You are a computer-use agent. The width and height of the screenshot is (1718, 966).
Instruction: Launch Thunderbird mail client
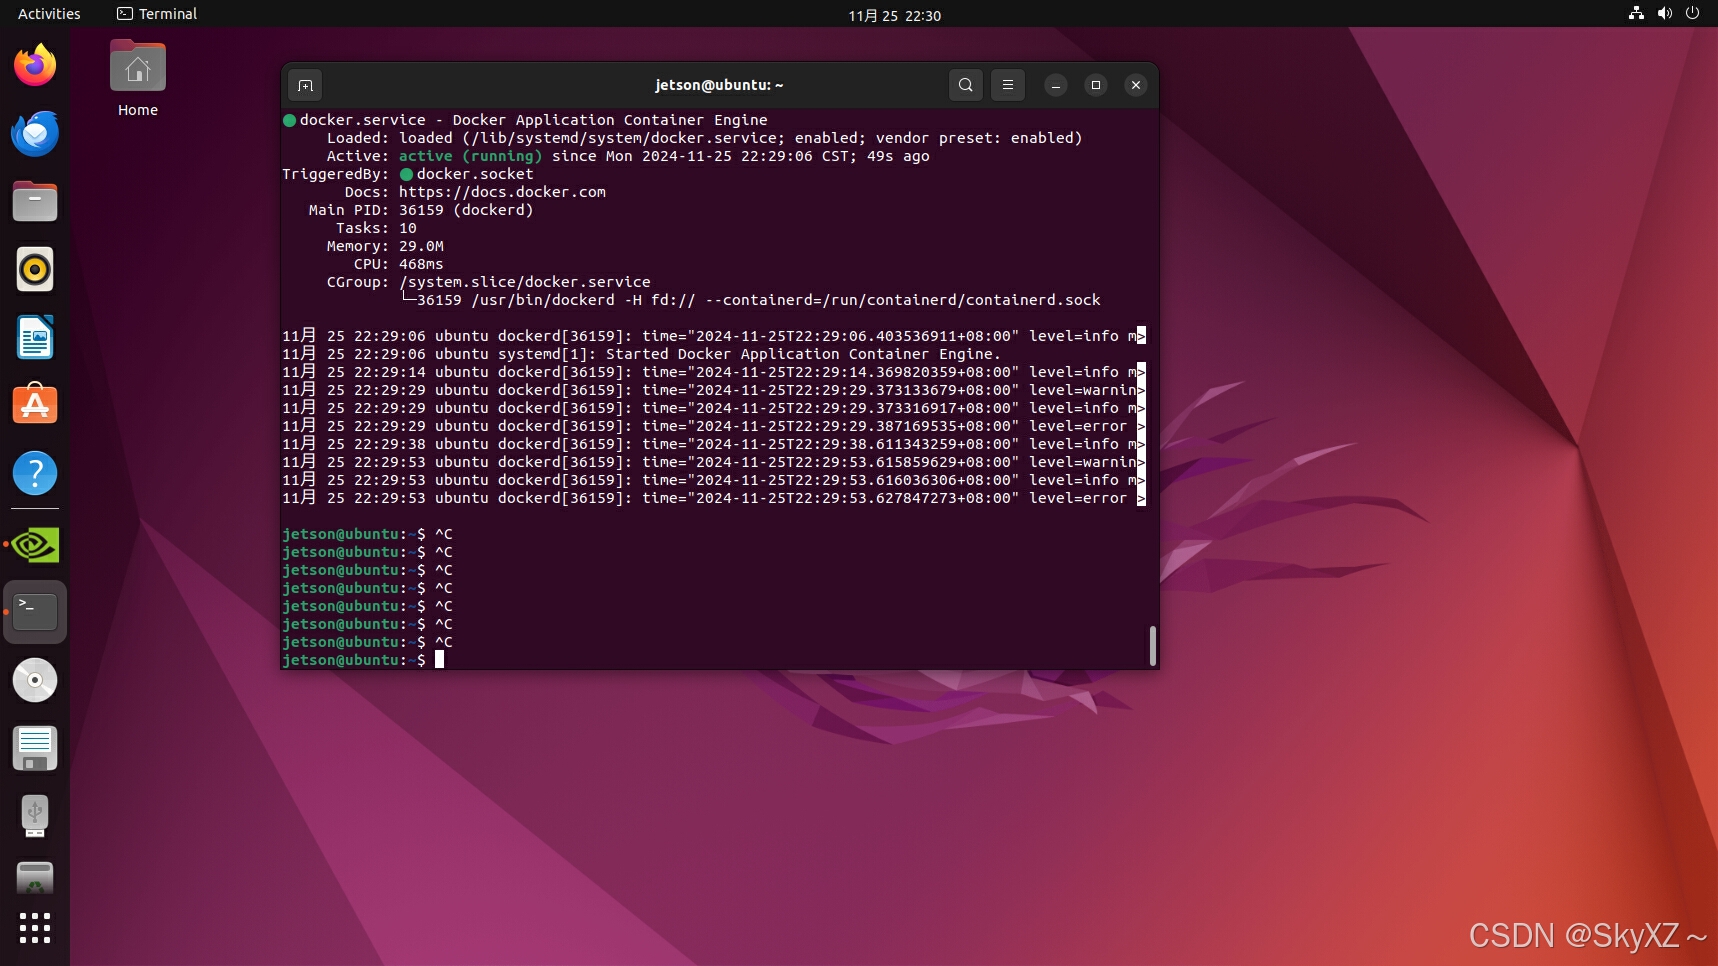point(35,134)
